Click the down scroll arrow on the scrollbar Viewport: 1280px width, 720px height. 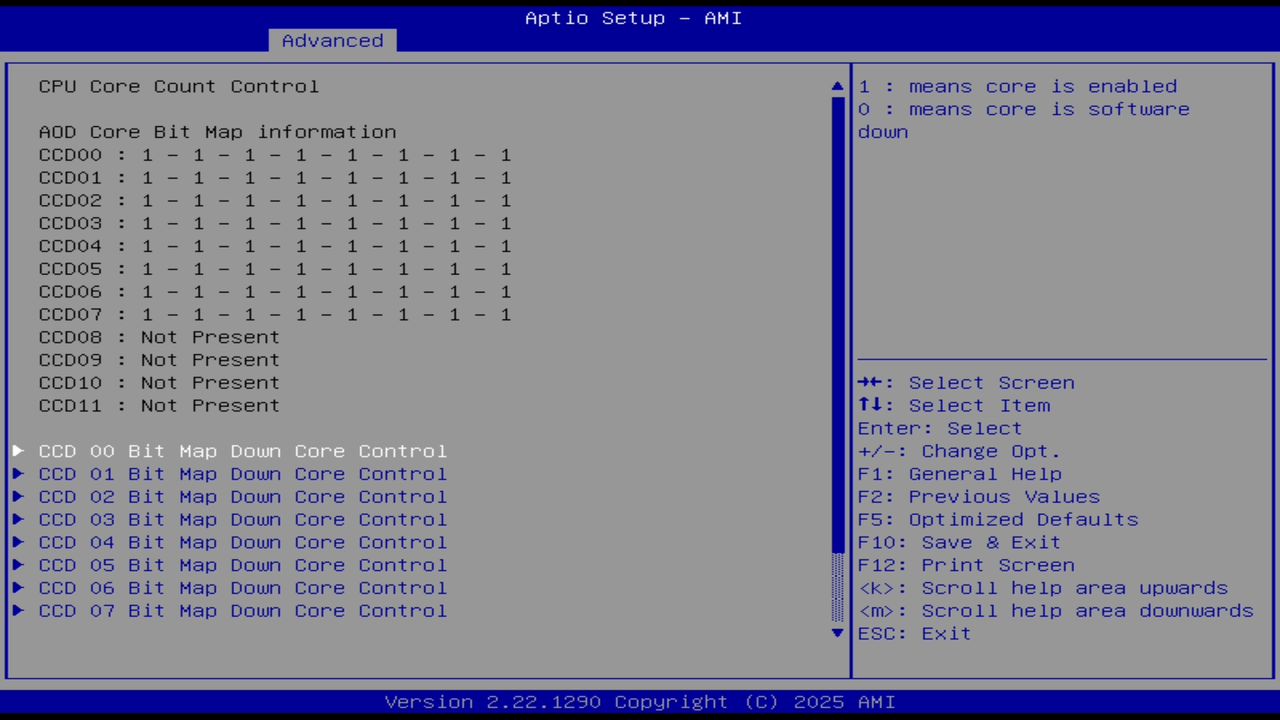(836, 633)
